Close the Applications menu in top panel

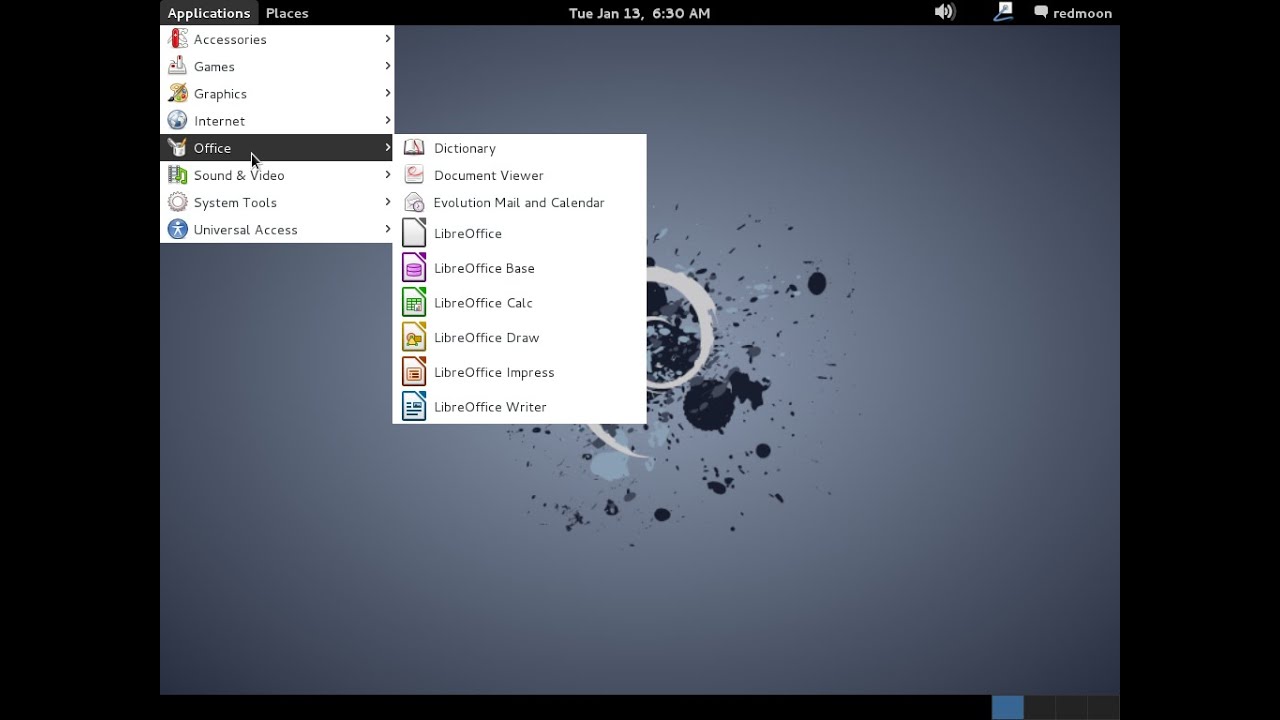[x=209, y=13]
